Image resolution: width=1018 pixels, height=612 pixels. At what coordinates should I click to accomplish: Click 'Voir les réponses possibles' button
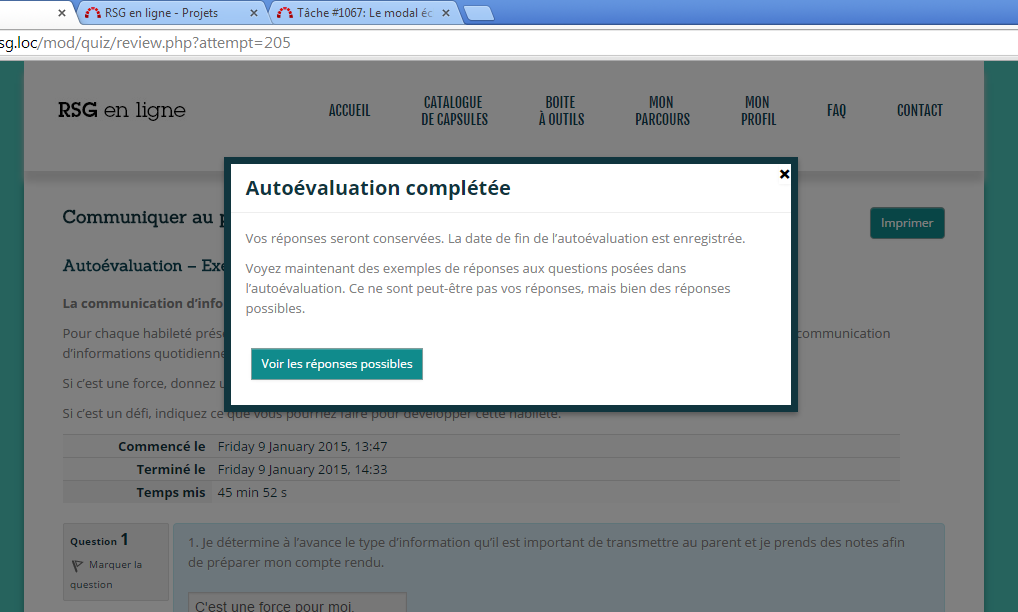tap(337, 364)
